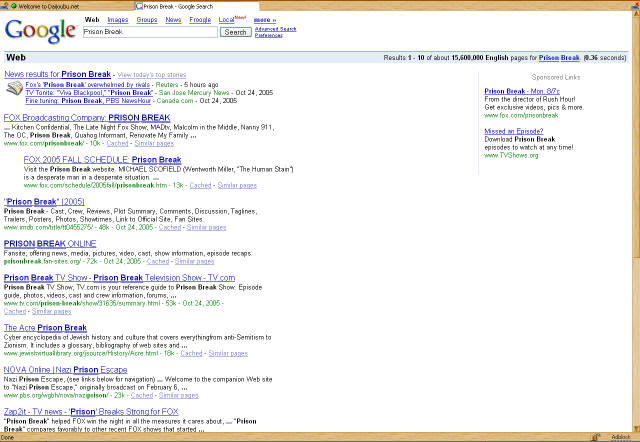The image size is (640, 442).
Task: Click 'Break' in the results summary bar
Action: click(x=570, y=58)
